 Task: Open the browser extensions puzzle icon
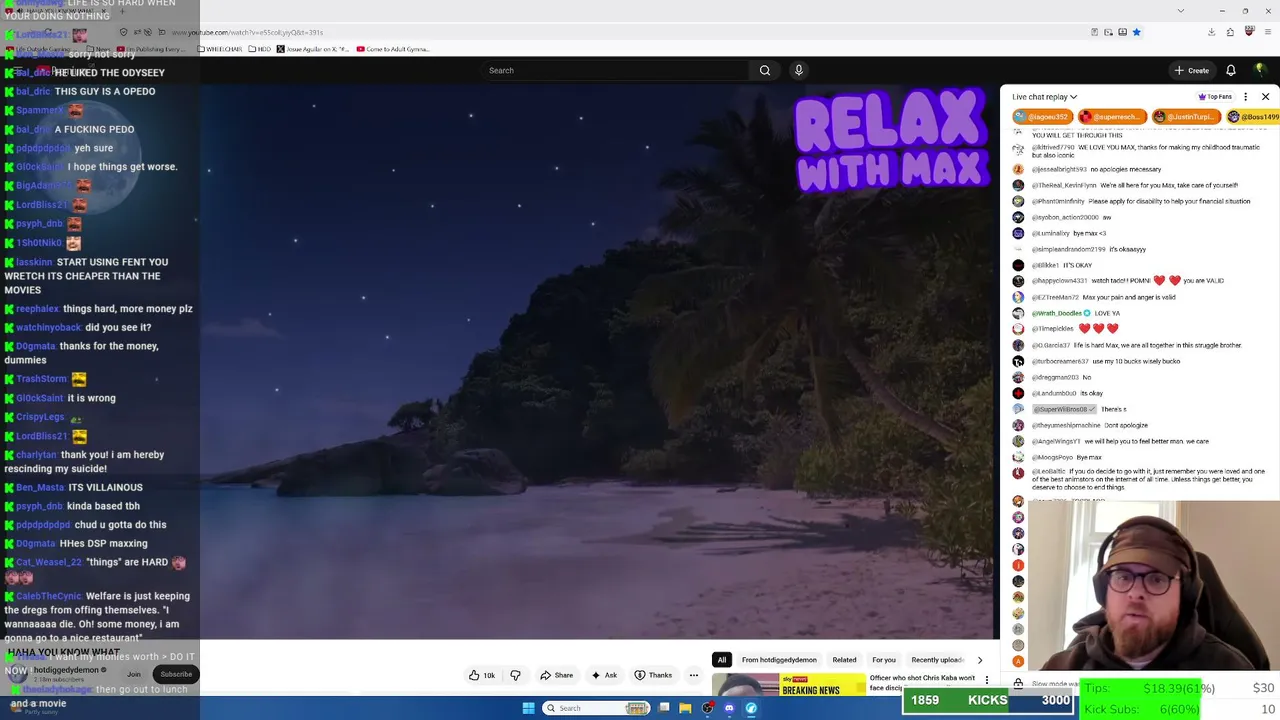[x=1230, y=32]
